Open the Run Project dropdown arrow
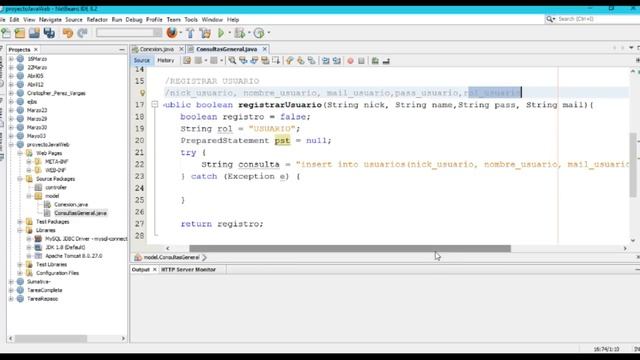This screenshot has width=640, height=360. (229, 33)
